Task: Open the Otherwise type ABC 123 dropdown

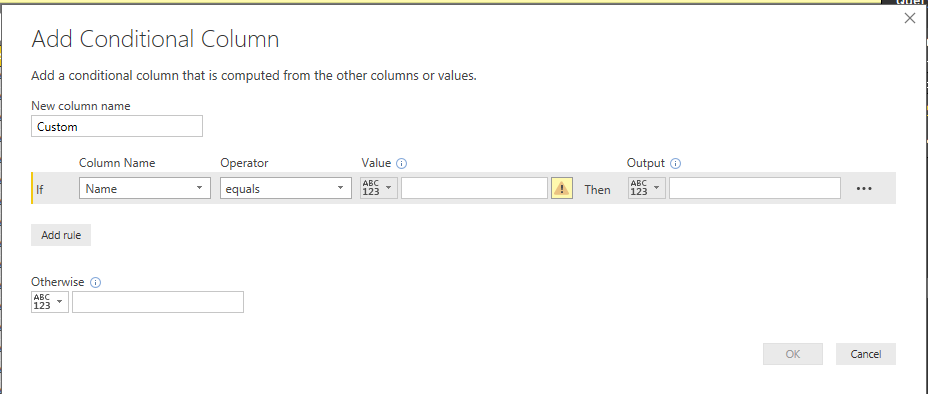Action: 50,302
